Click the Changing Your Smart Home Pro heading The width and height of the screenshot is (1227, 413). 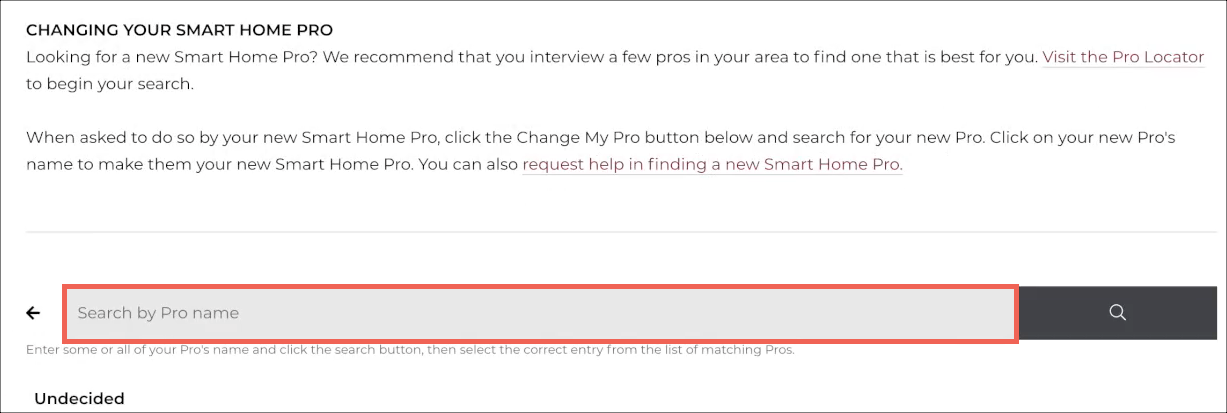[x=179, y=31]
